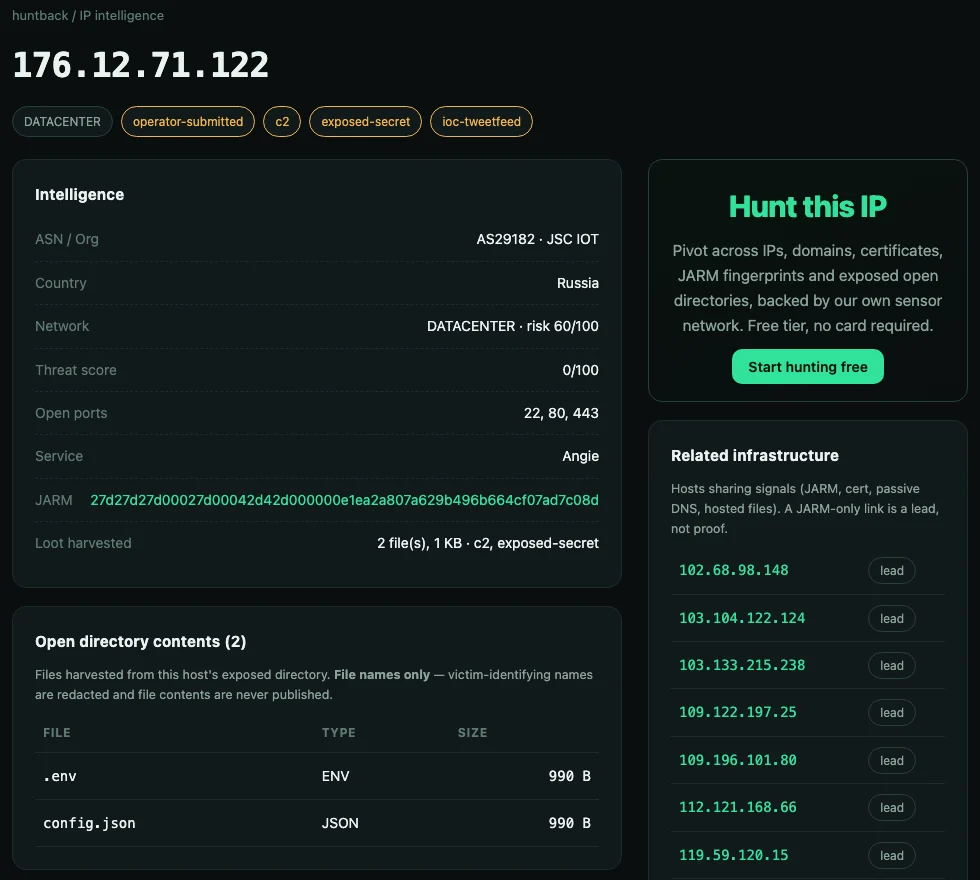Image resolution: width=980 pixels, height=880 pixels.
Task: Select the Russia country value
Action: (578, 283)
